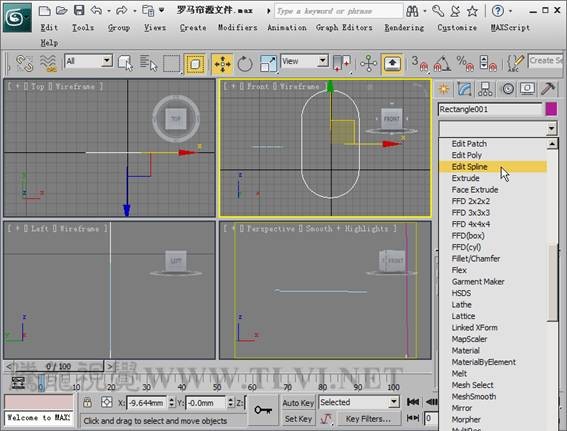Image resolution: width=567 pixels, height=431 pixels.
Task: Click modifier list scrollbar up arrow
Action: [552, 144]
